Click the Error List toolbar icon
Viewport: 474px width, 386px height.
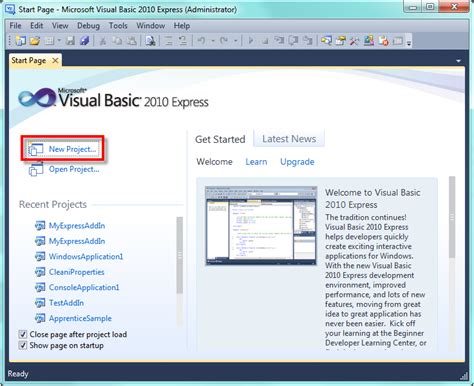(x=383, y=41)
